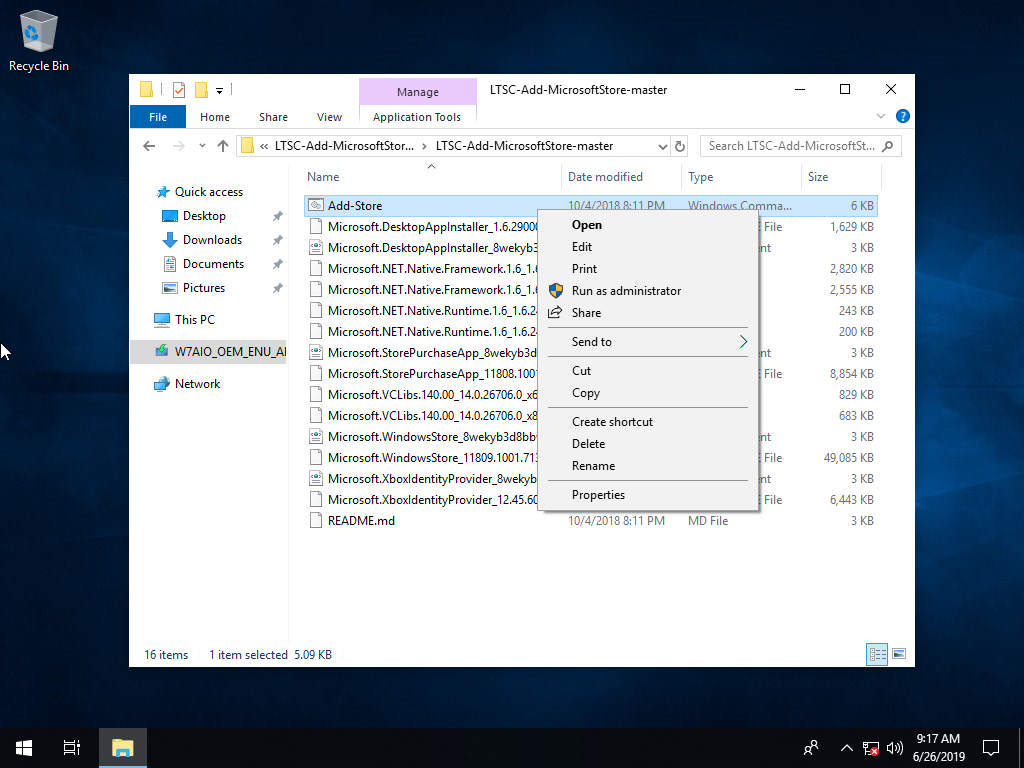Viewport: 1024px width, 768px height.
Task: Open Desktop in the navigation pane
Action: (193, 216)
